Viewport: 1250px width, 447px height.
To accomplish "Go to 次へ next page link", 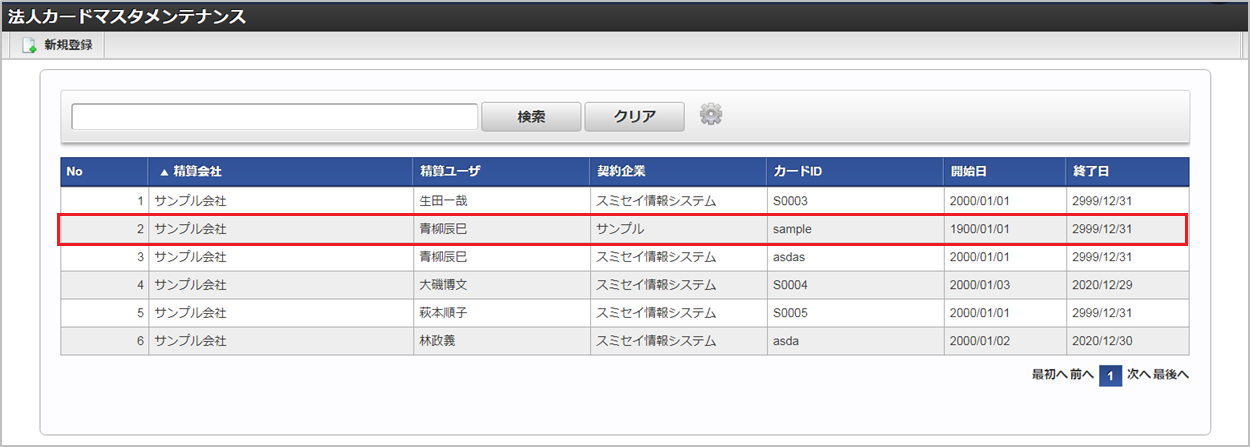I will point(1139,375).
